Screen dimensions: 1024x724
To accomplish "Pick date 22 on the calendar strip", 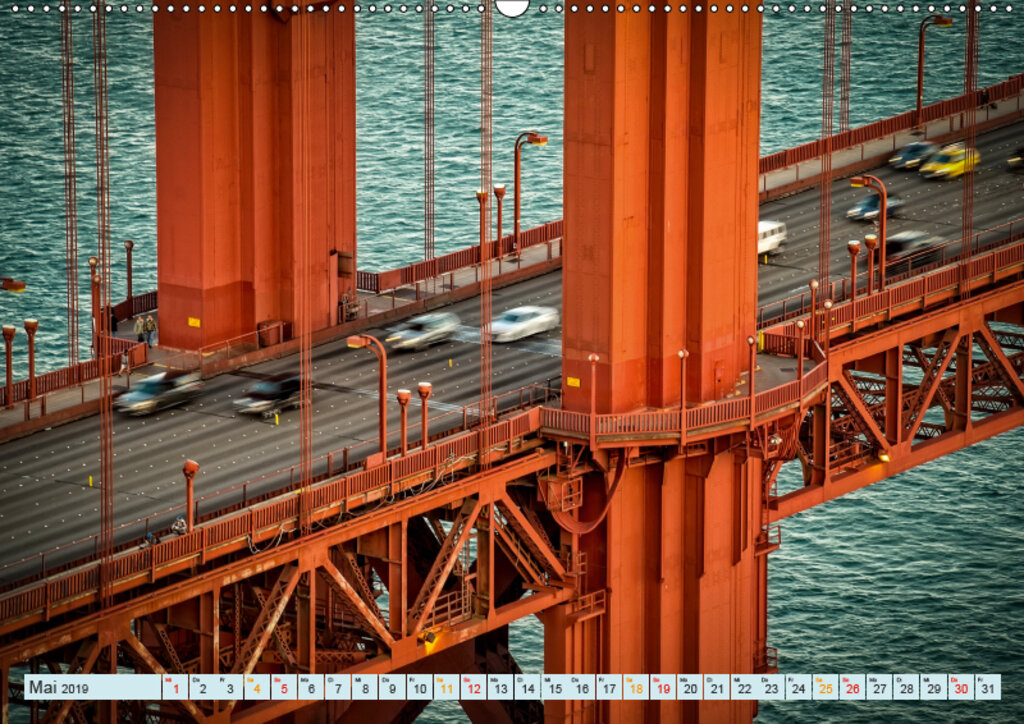I will click(744, 687).
